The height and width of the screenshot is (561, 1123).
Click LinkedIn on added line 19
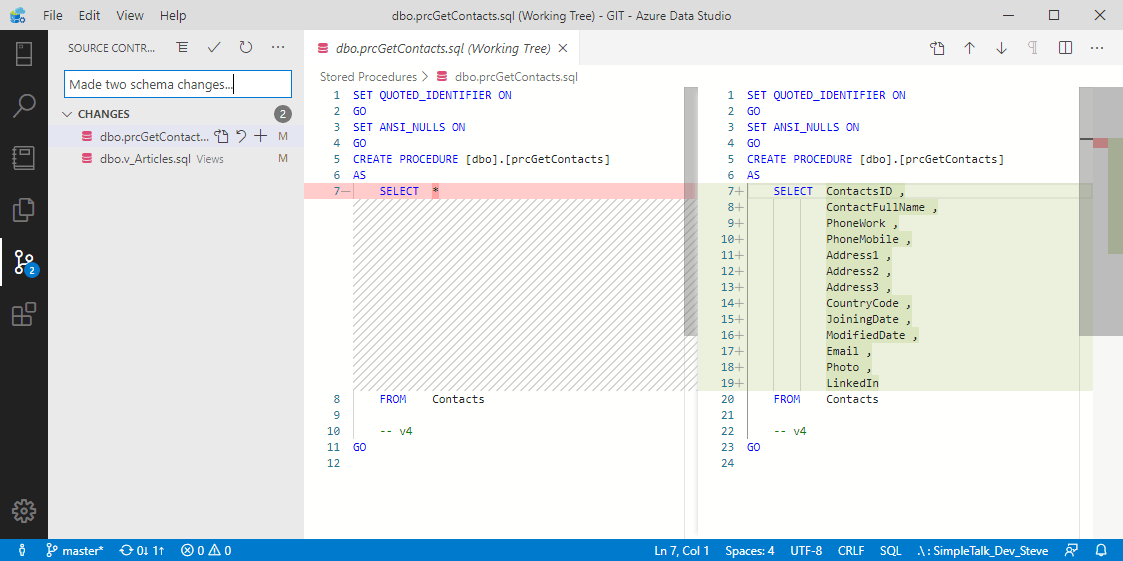[852, 383]
